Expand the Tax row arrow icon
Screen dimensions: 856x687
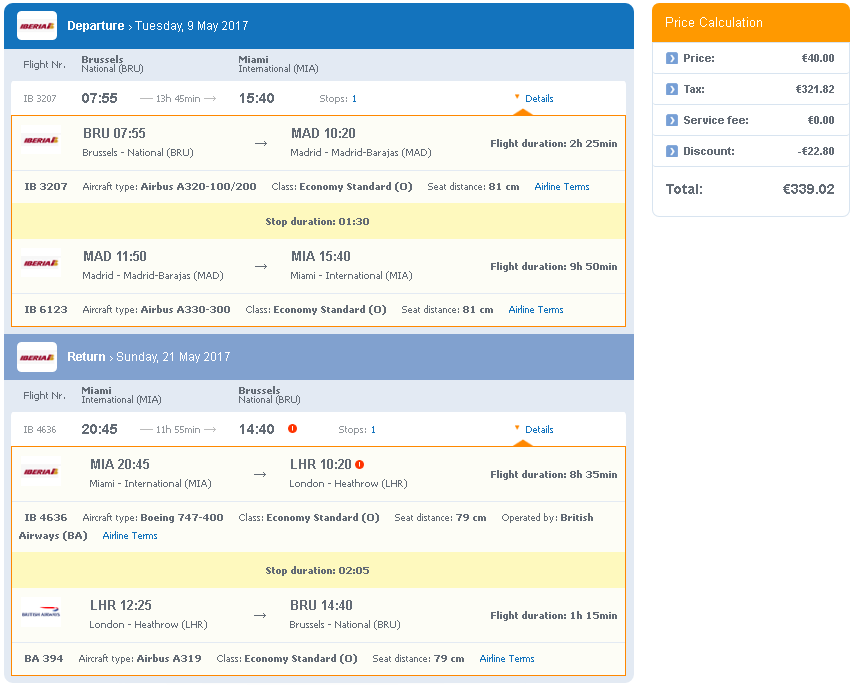pos(672,89)
